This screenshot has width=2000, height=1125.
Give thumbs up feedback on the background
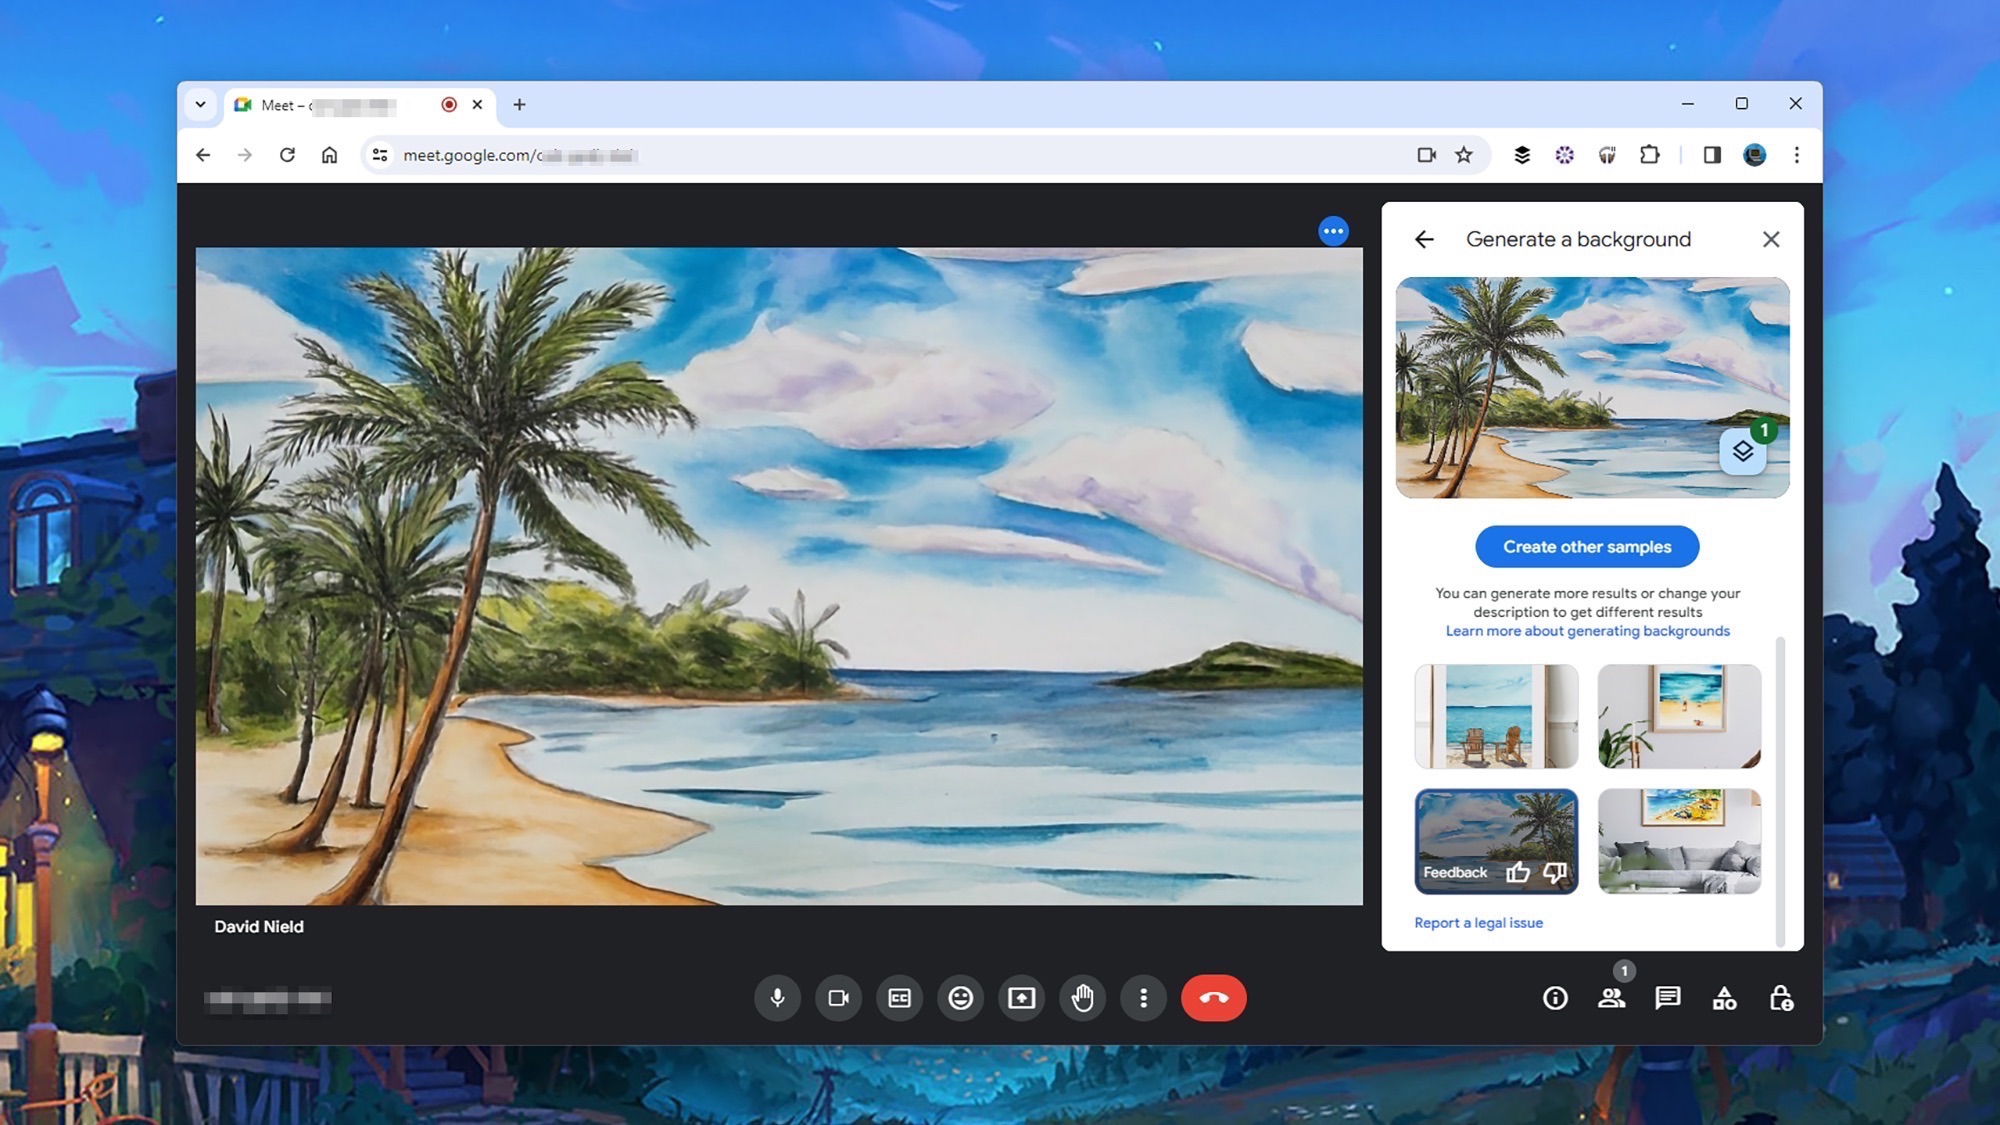point(1518,872)
